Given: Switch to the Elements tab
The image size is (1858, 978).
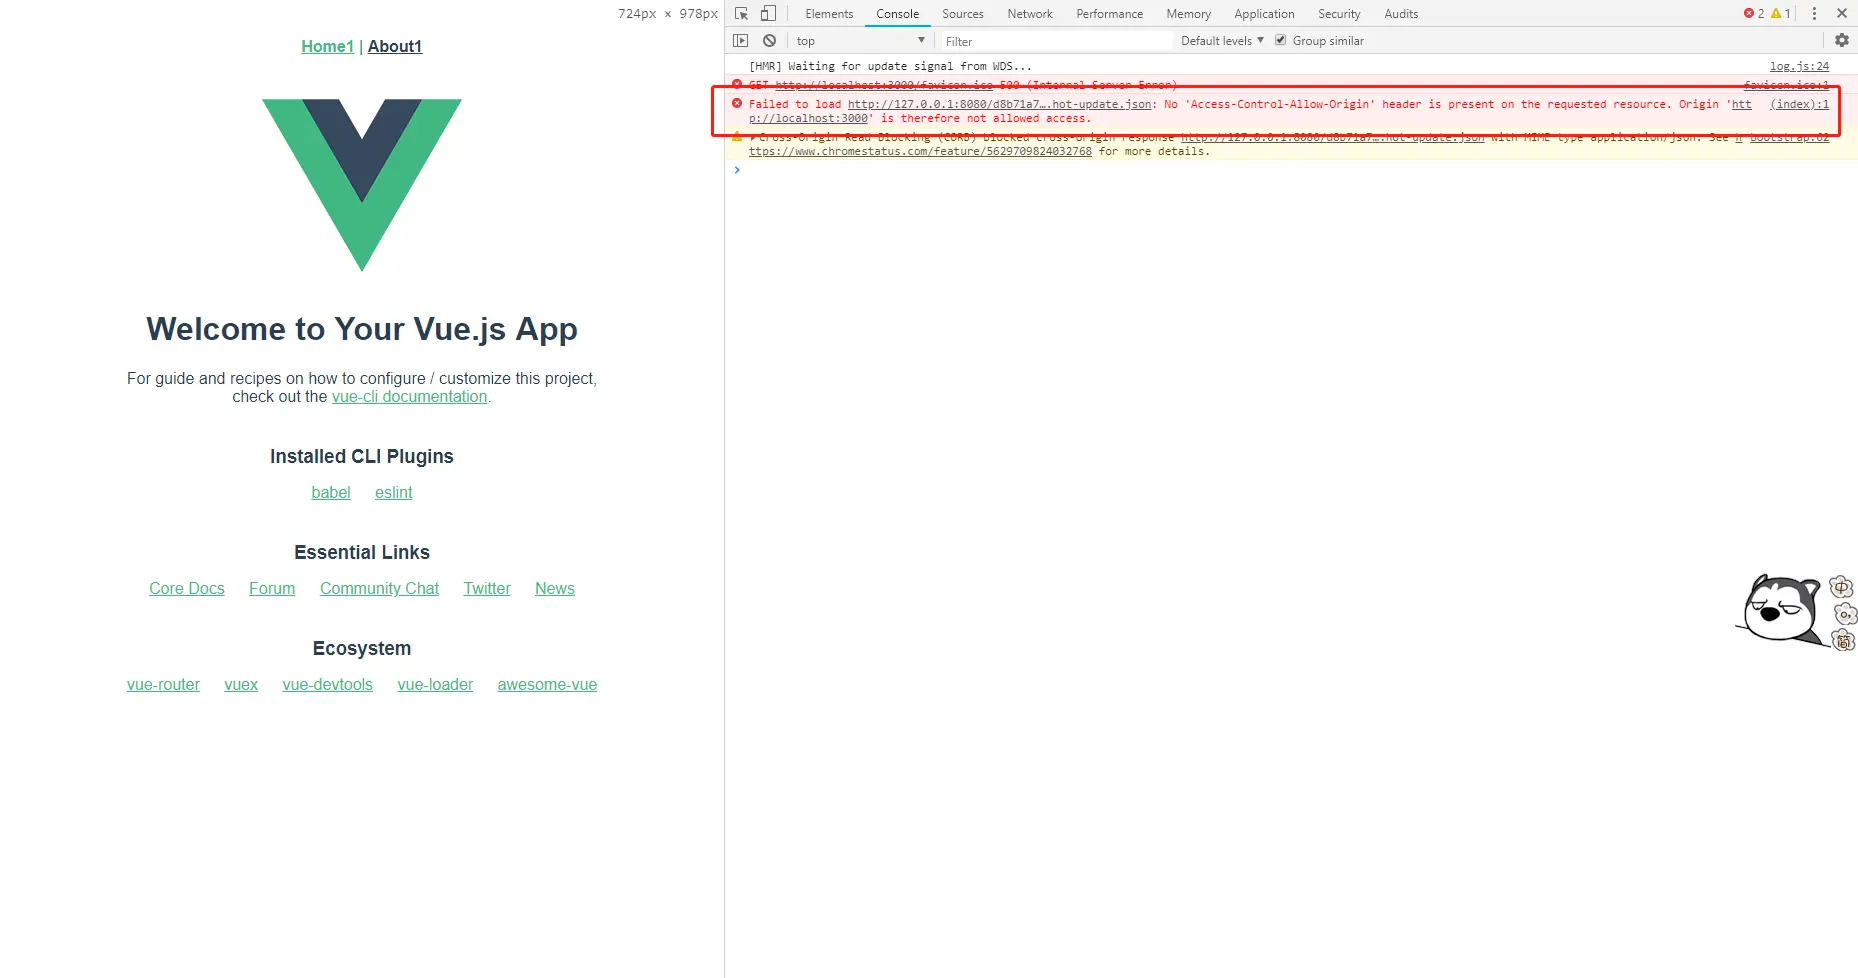Looking at the screenshot, I should [x=829, y=14].
